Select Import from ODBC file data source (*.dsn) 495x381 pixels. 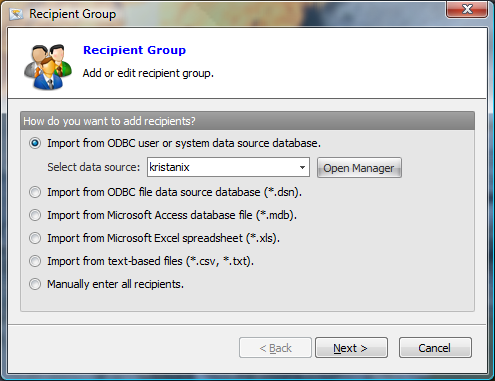point(35,192)
